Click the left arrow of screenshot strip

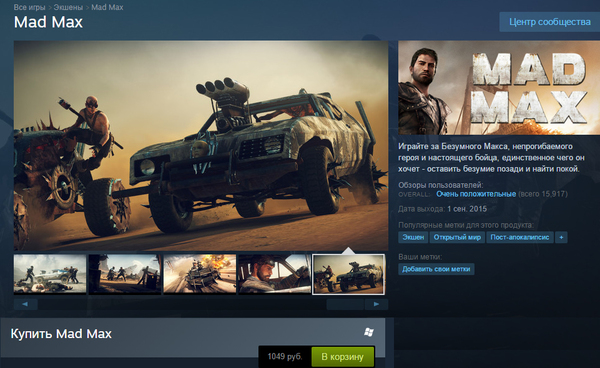(26, 304)
